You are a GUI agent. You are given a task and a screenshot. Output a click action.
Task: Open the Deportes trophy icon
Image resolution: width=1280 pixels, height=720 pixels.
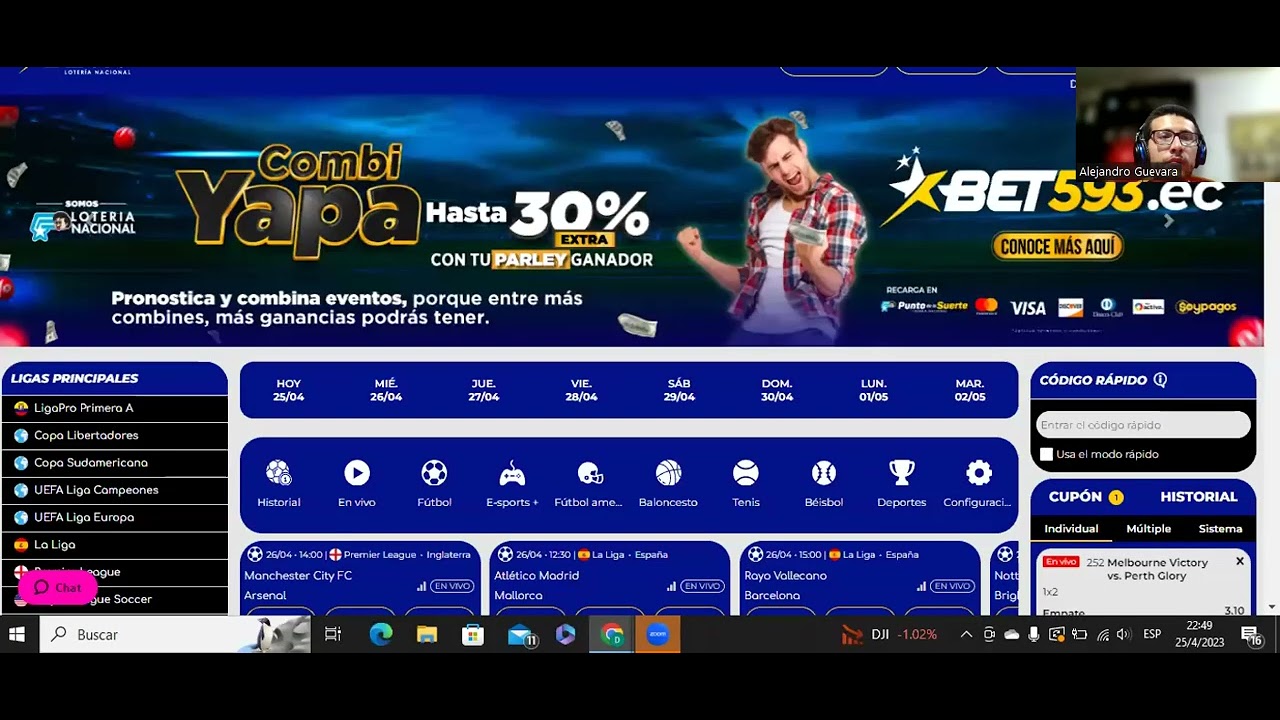pos(902,473)
